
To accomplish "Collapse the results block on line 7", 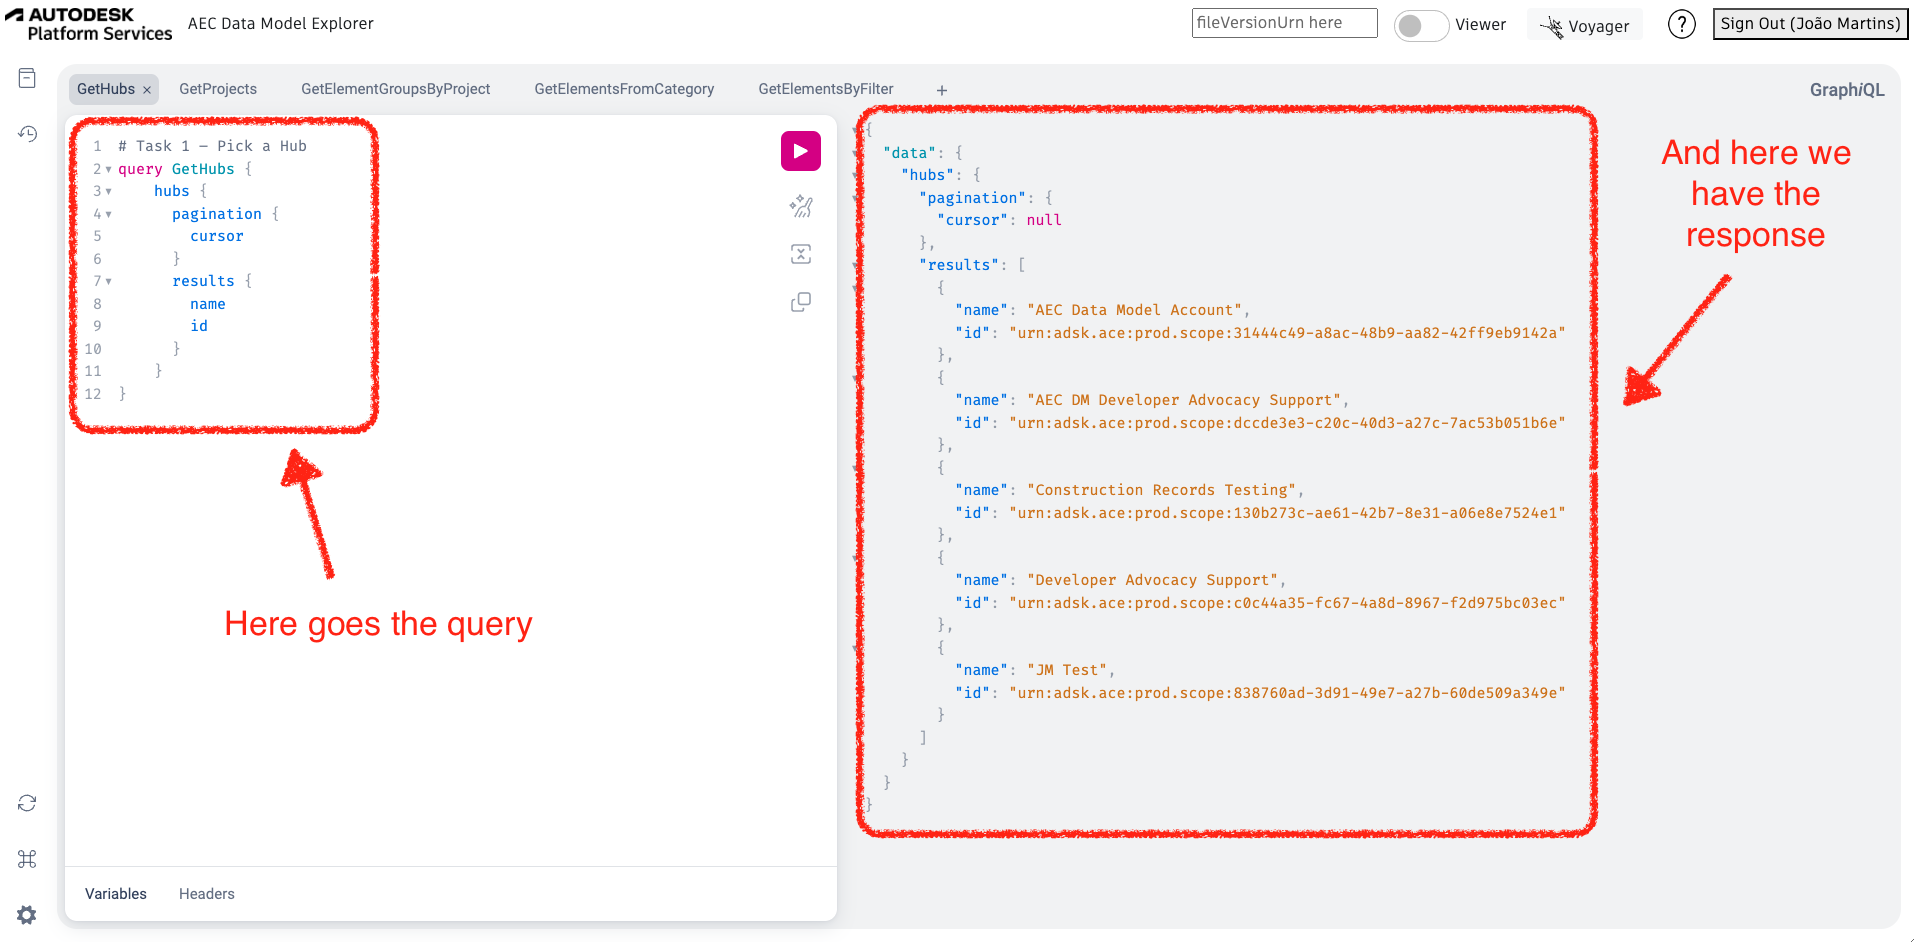I will click(x=108, y=281).
